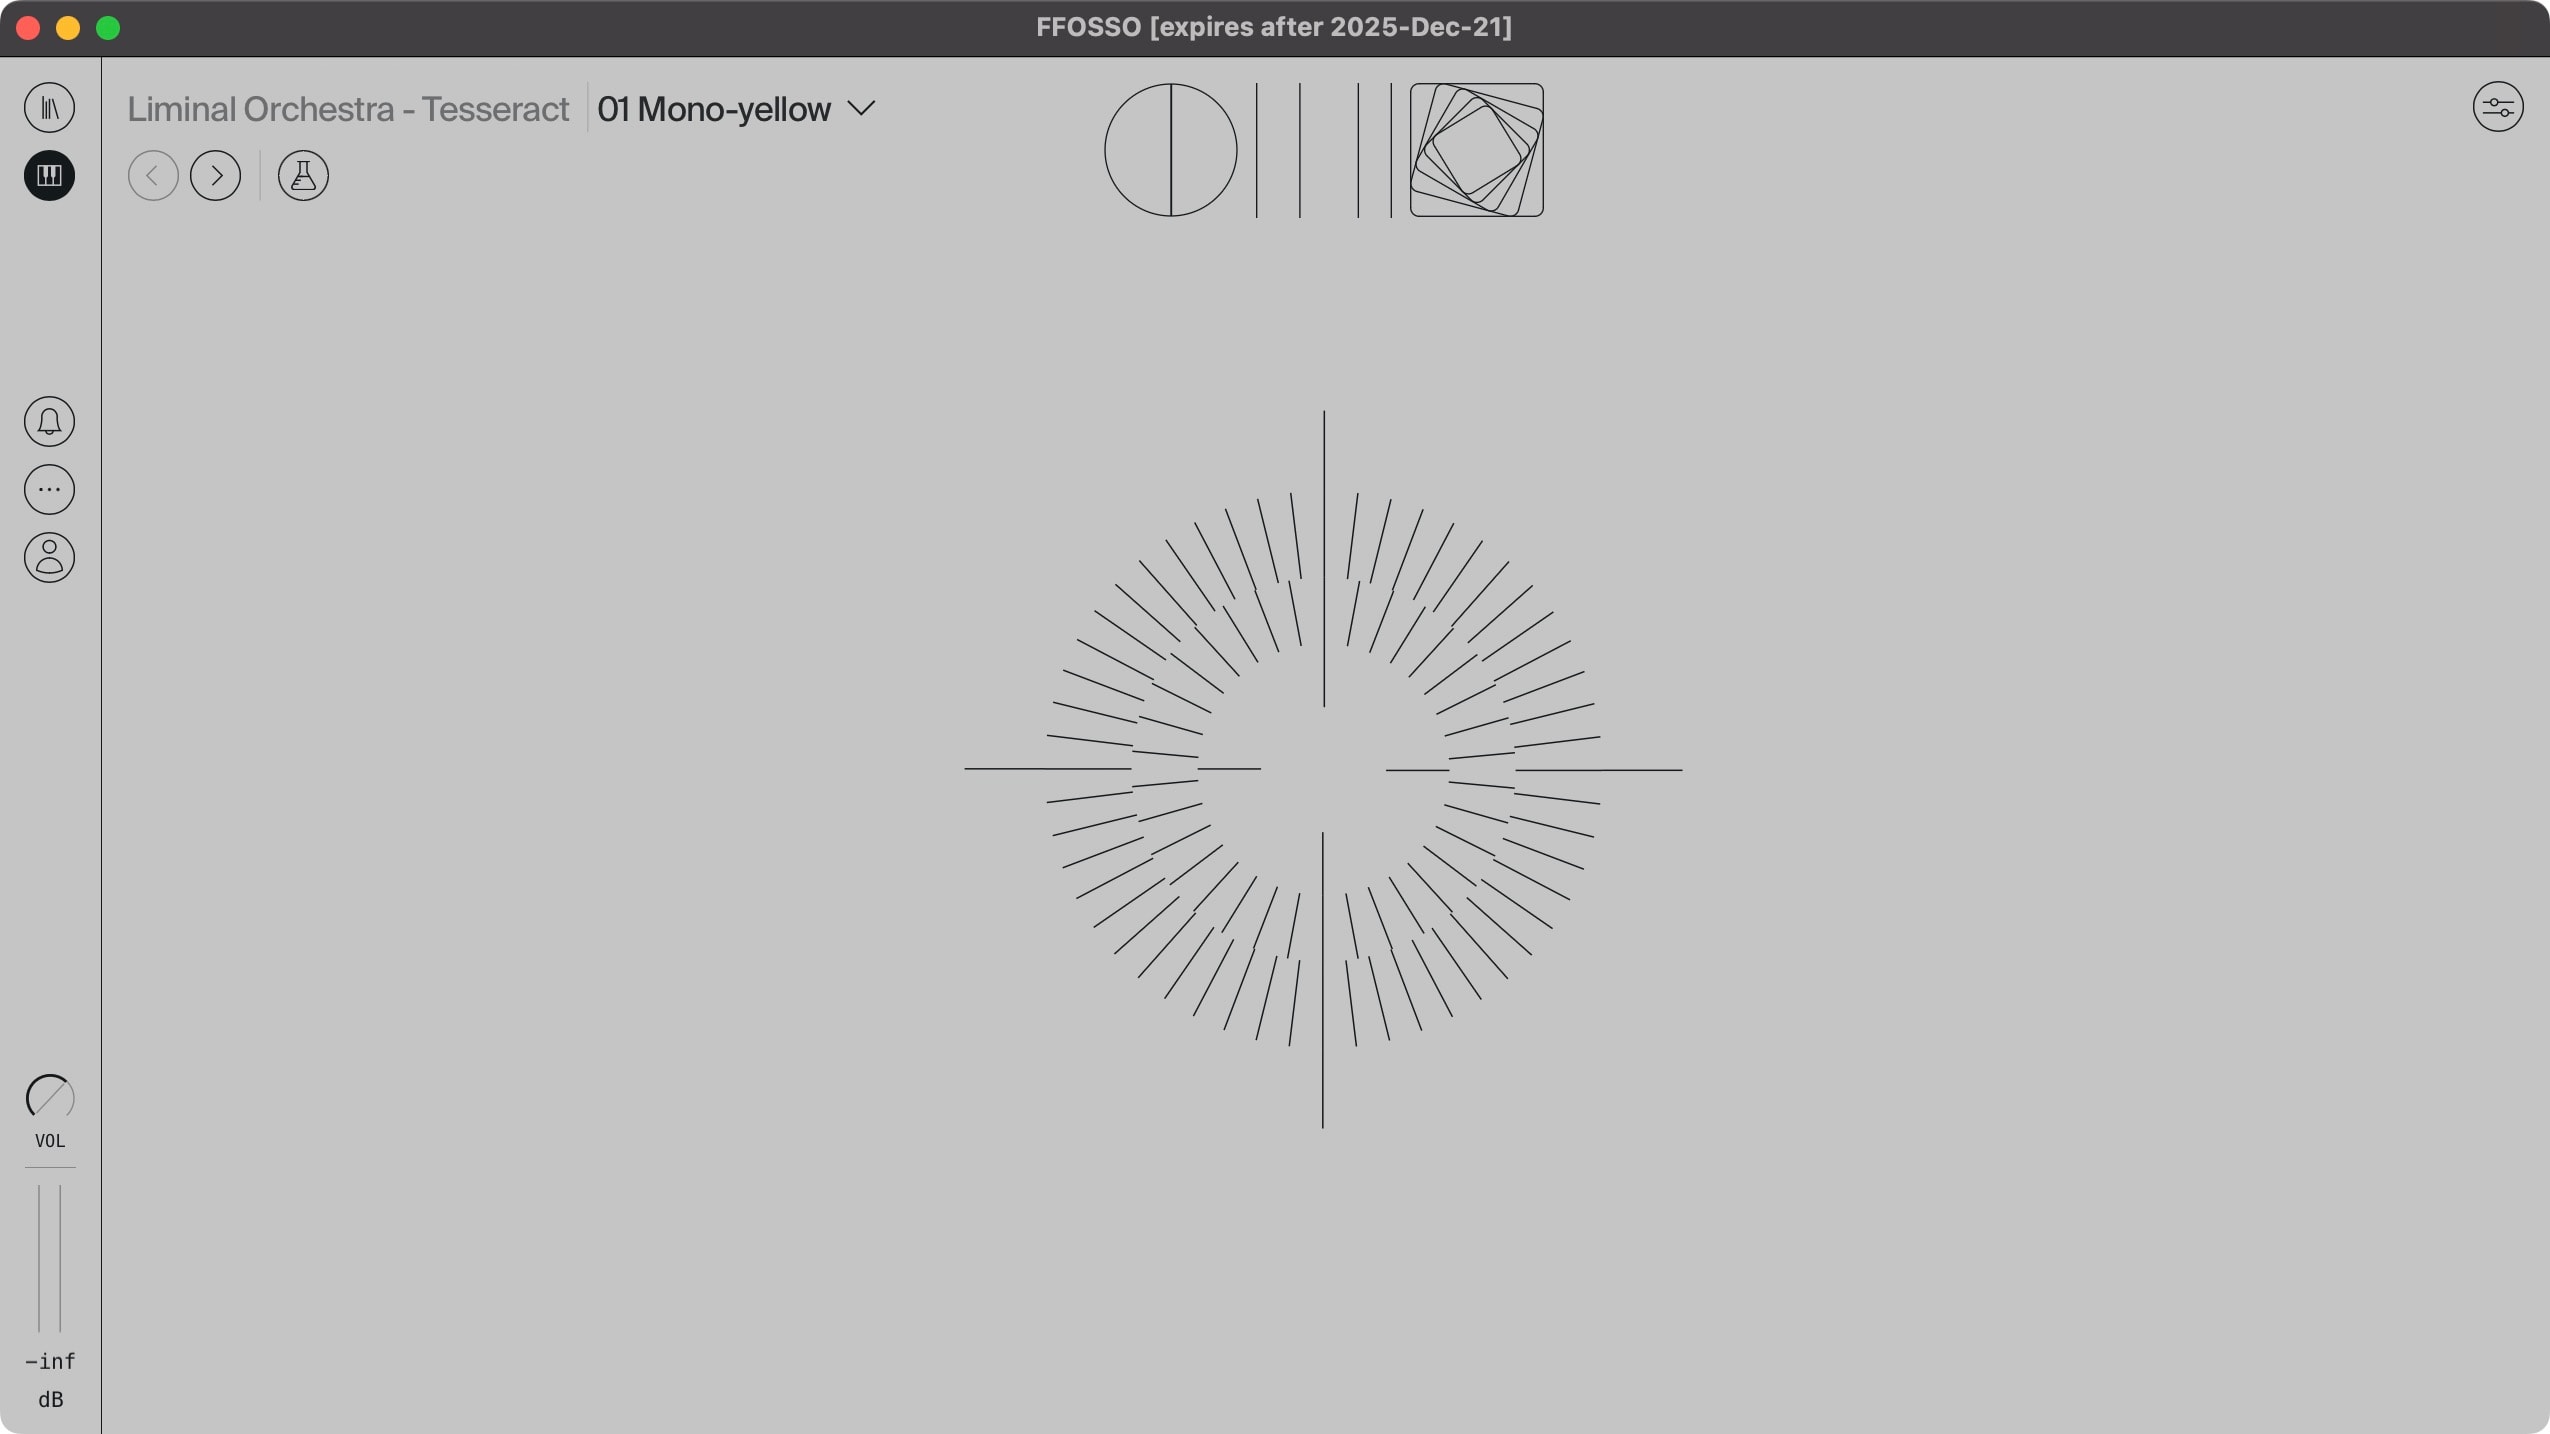Click Liminal Orchestra - Tesseract library name

347,109
